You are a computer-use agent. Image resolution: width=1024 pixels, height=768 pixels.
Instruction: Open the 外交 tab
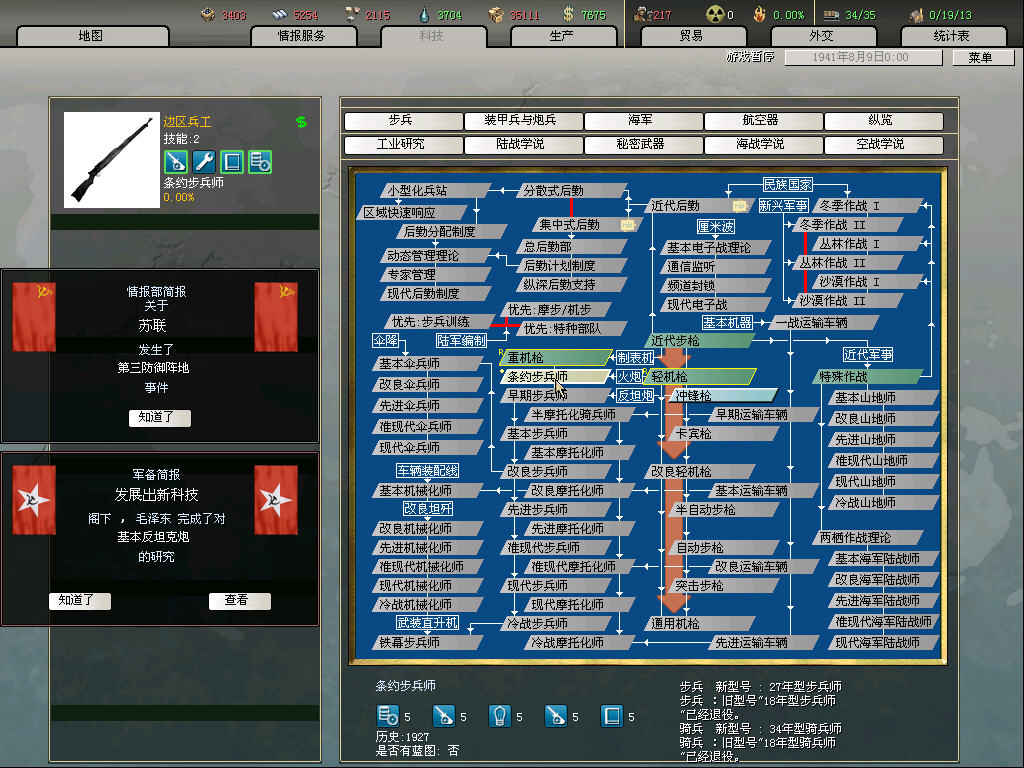tap(823, 36)
